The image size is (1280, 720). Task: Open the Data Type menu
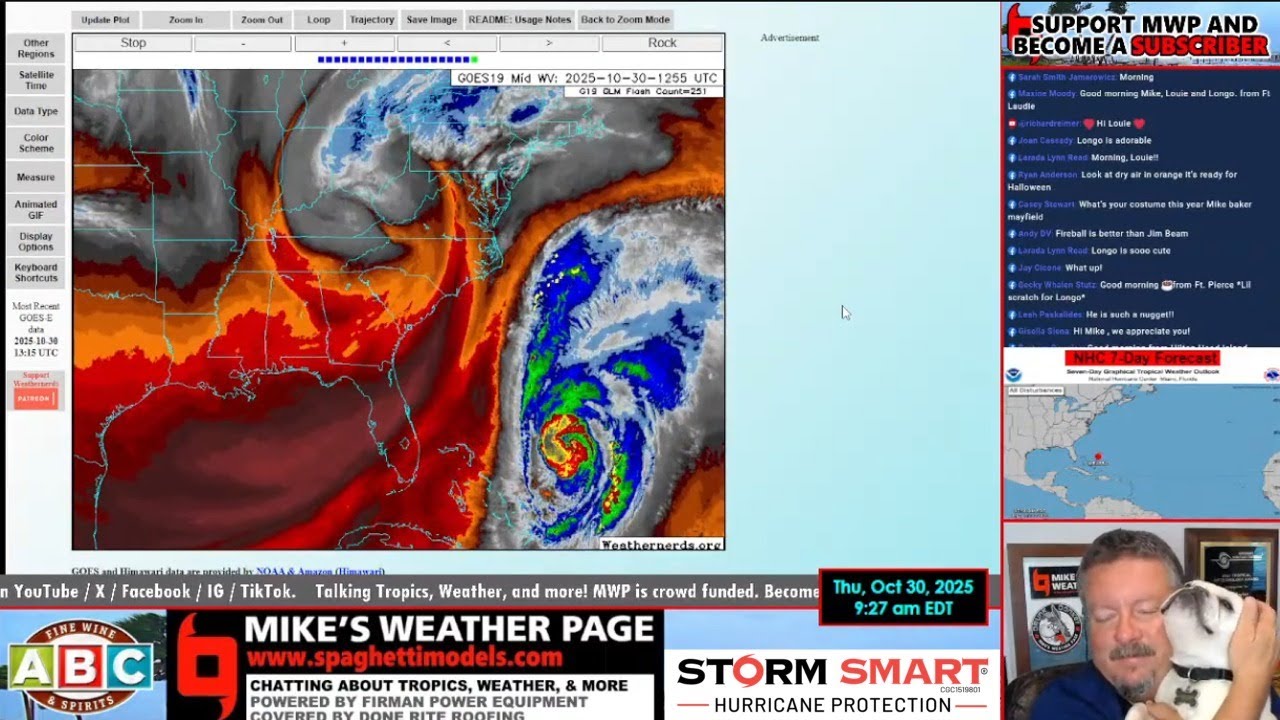pos(36,111)
